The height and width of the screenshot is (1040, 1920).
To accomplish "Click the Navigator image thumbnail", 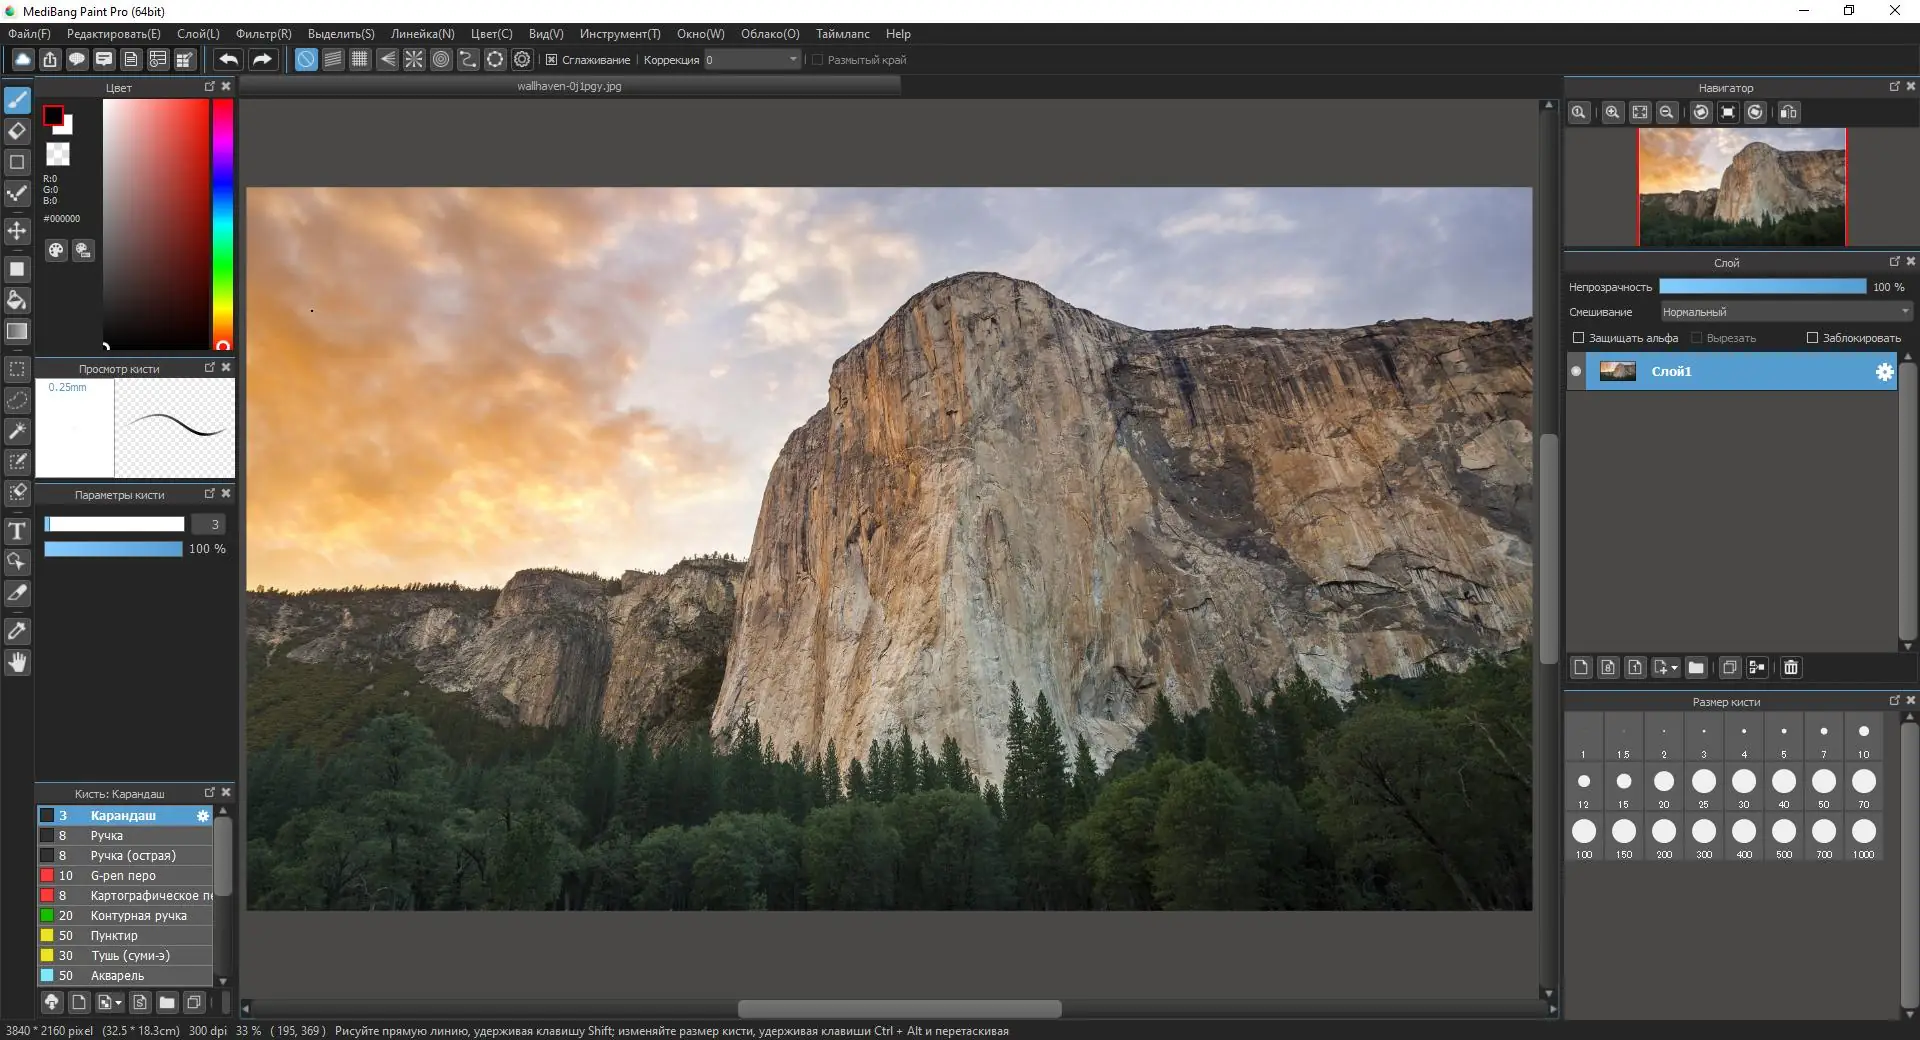I will pos(1742,187).
